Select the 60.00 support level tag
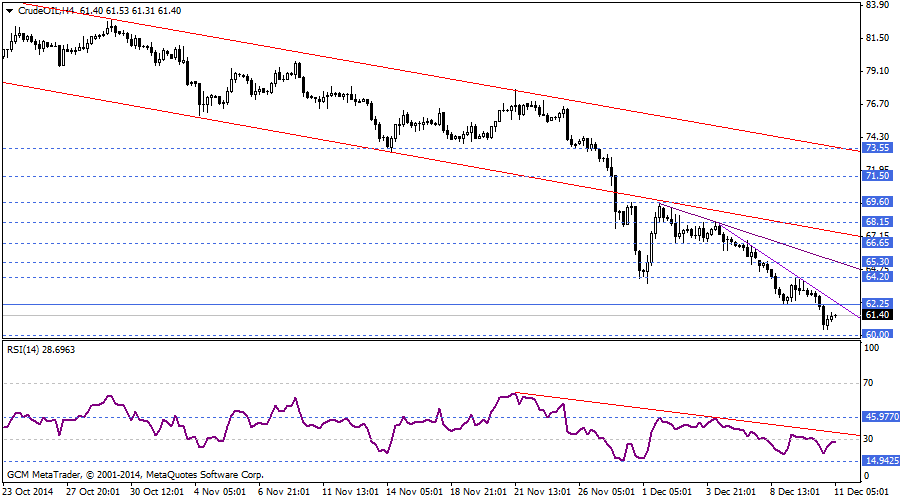Viewport: 900px width, 500px height. (x=877, y=334)
